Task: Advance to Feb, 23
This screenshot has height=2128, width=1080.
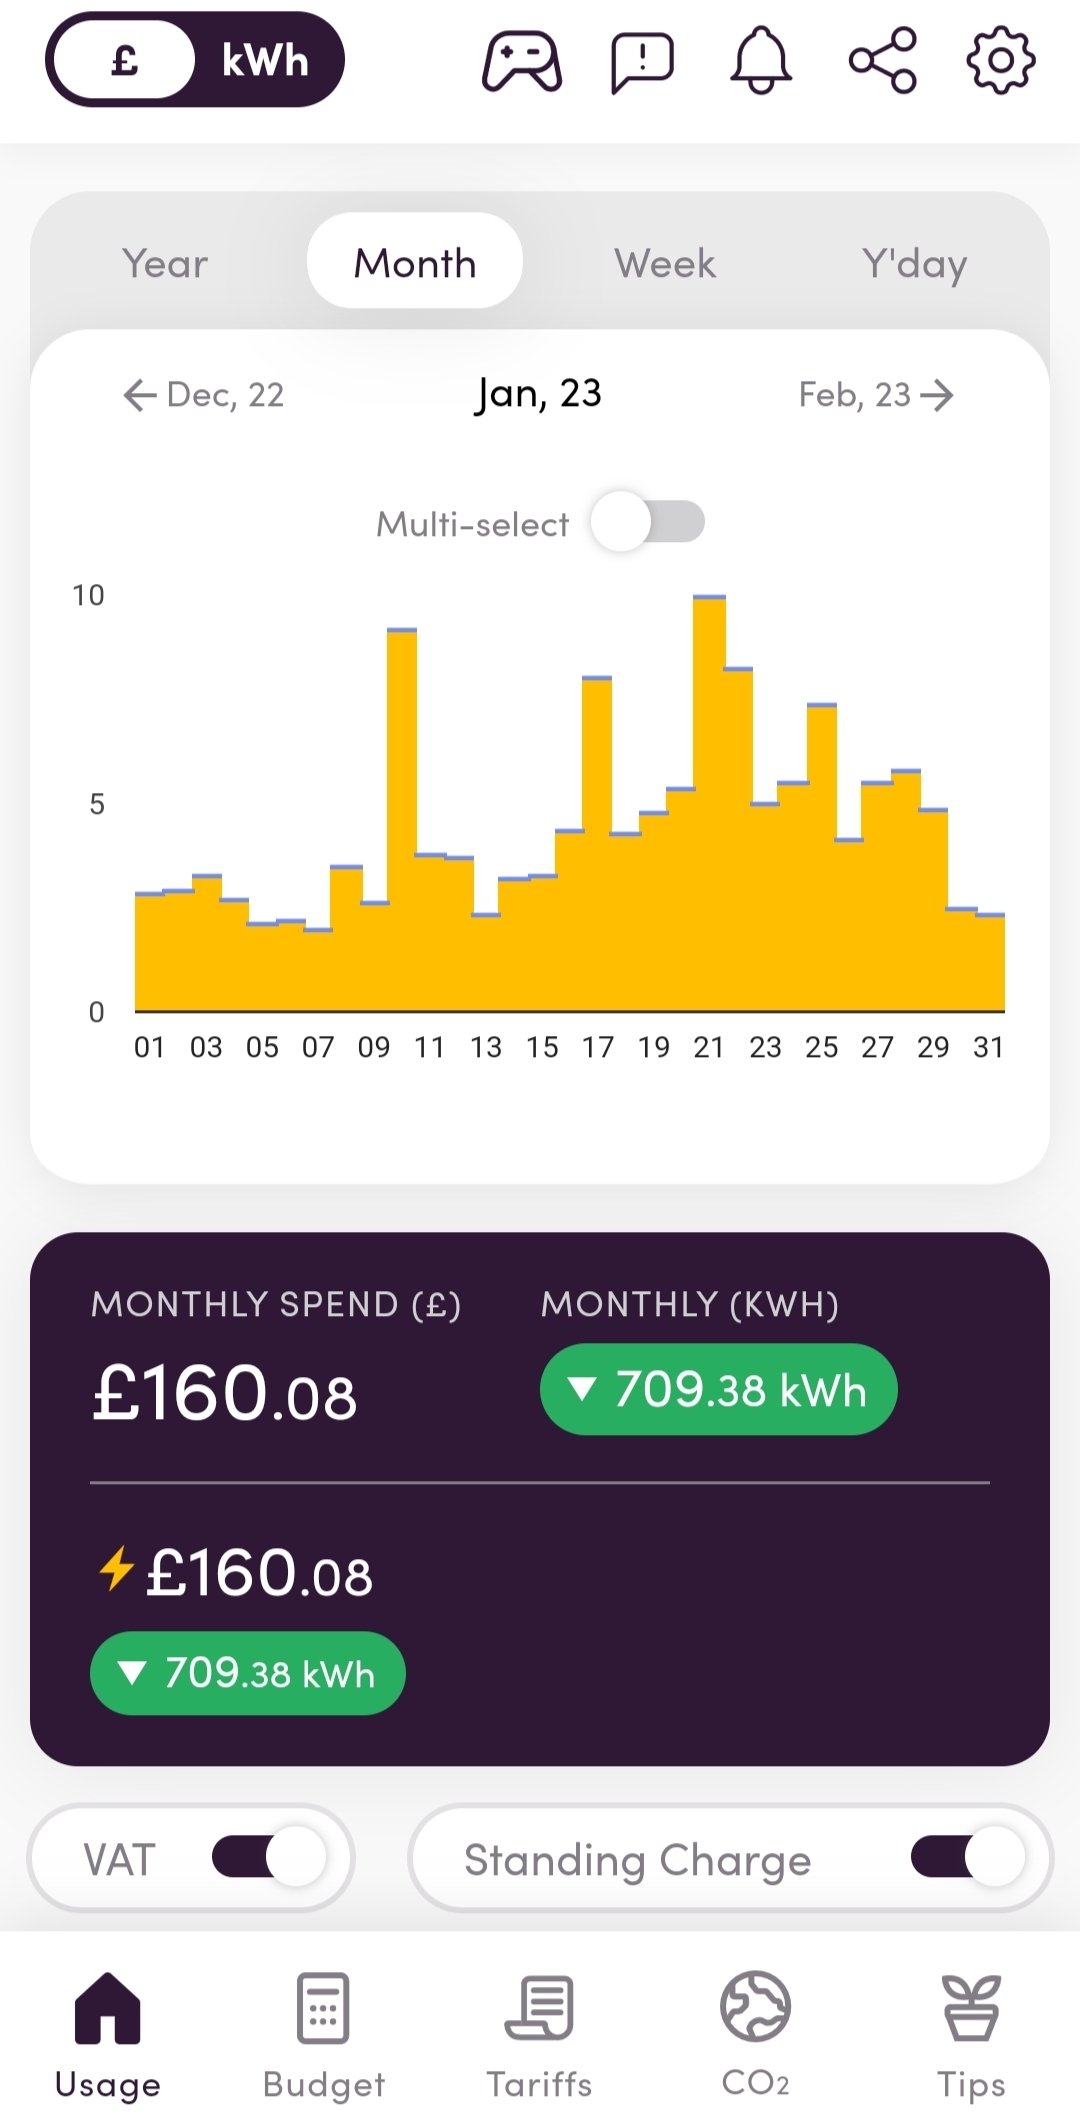Action: point(876,395)
